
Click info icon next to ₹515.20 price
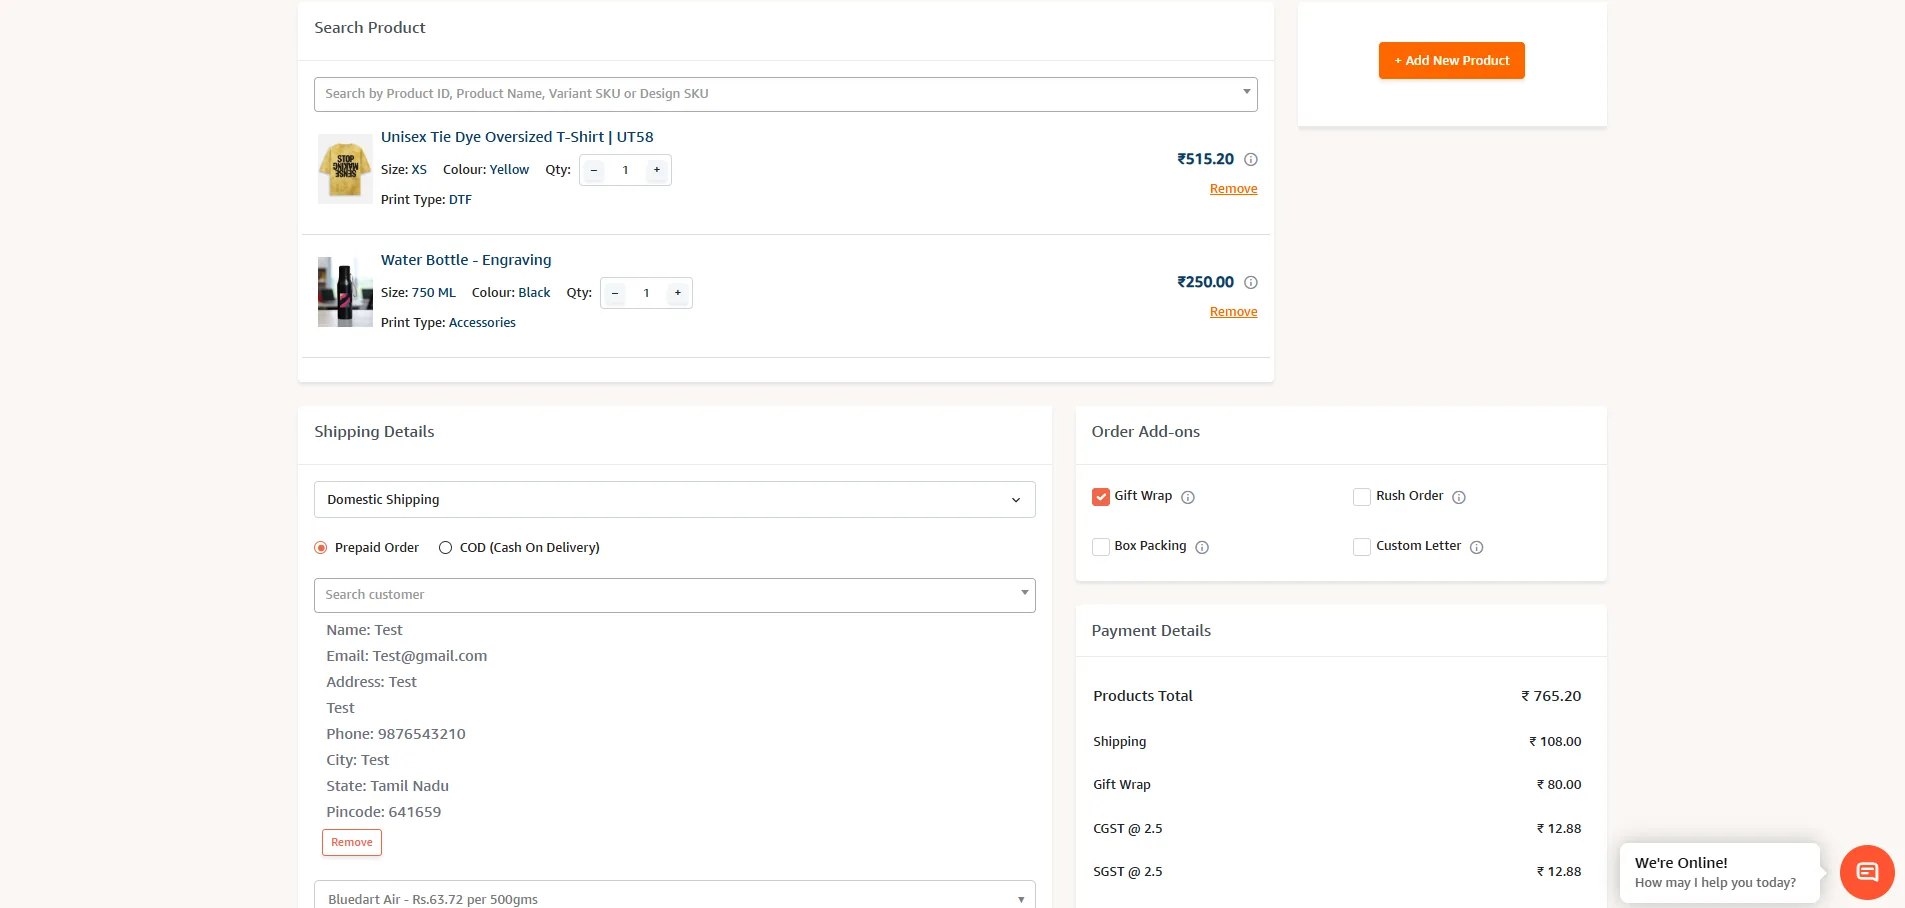pyautogui.click(x=1250, y=159)
